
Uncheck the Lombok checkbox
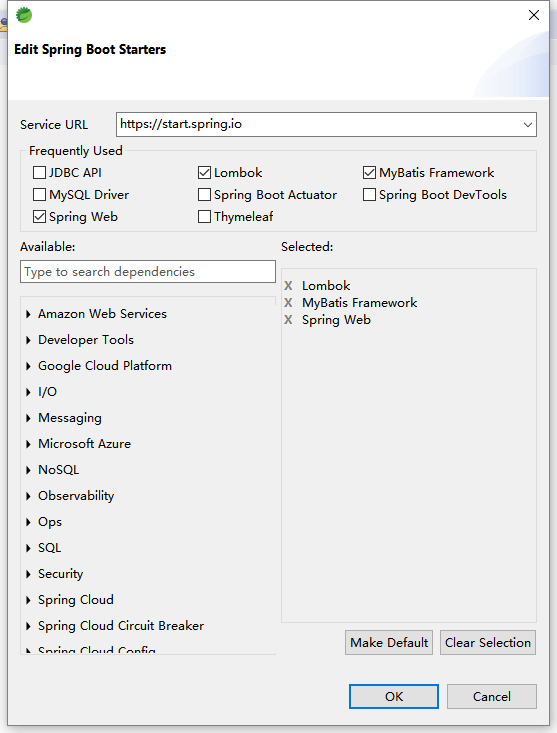click(x=204, y=172)
